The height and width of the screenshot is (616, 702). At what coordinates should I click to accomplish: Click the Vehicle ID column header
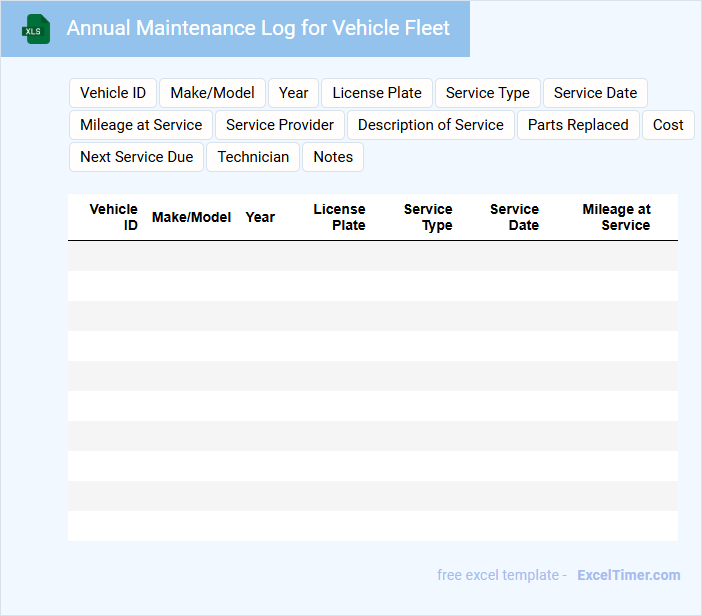113,217
